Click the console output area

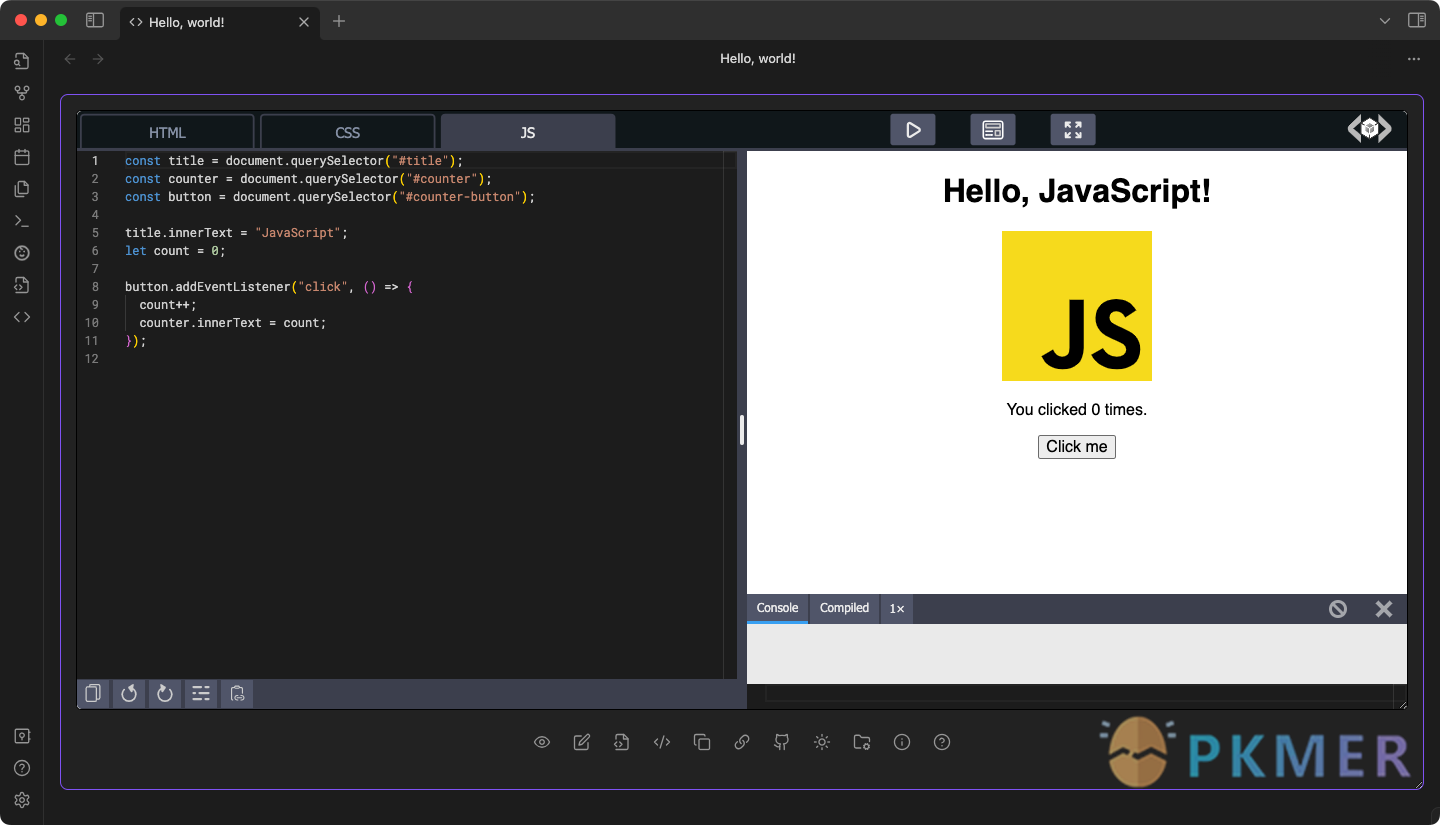click(1077, 654)
